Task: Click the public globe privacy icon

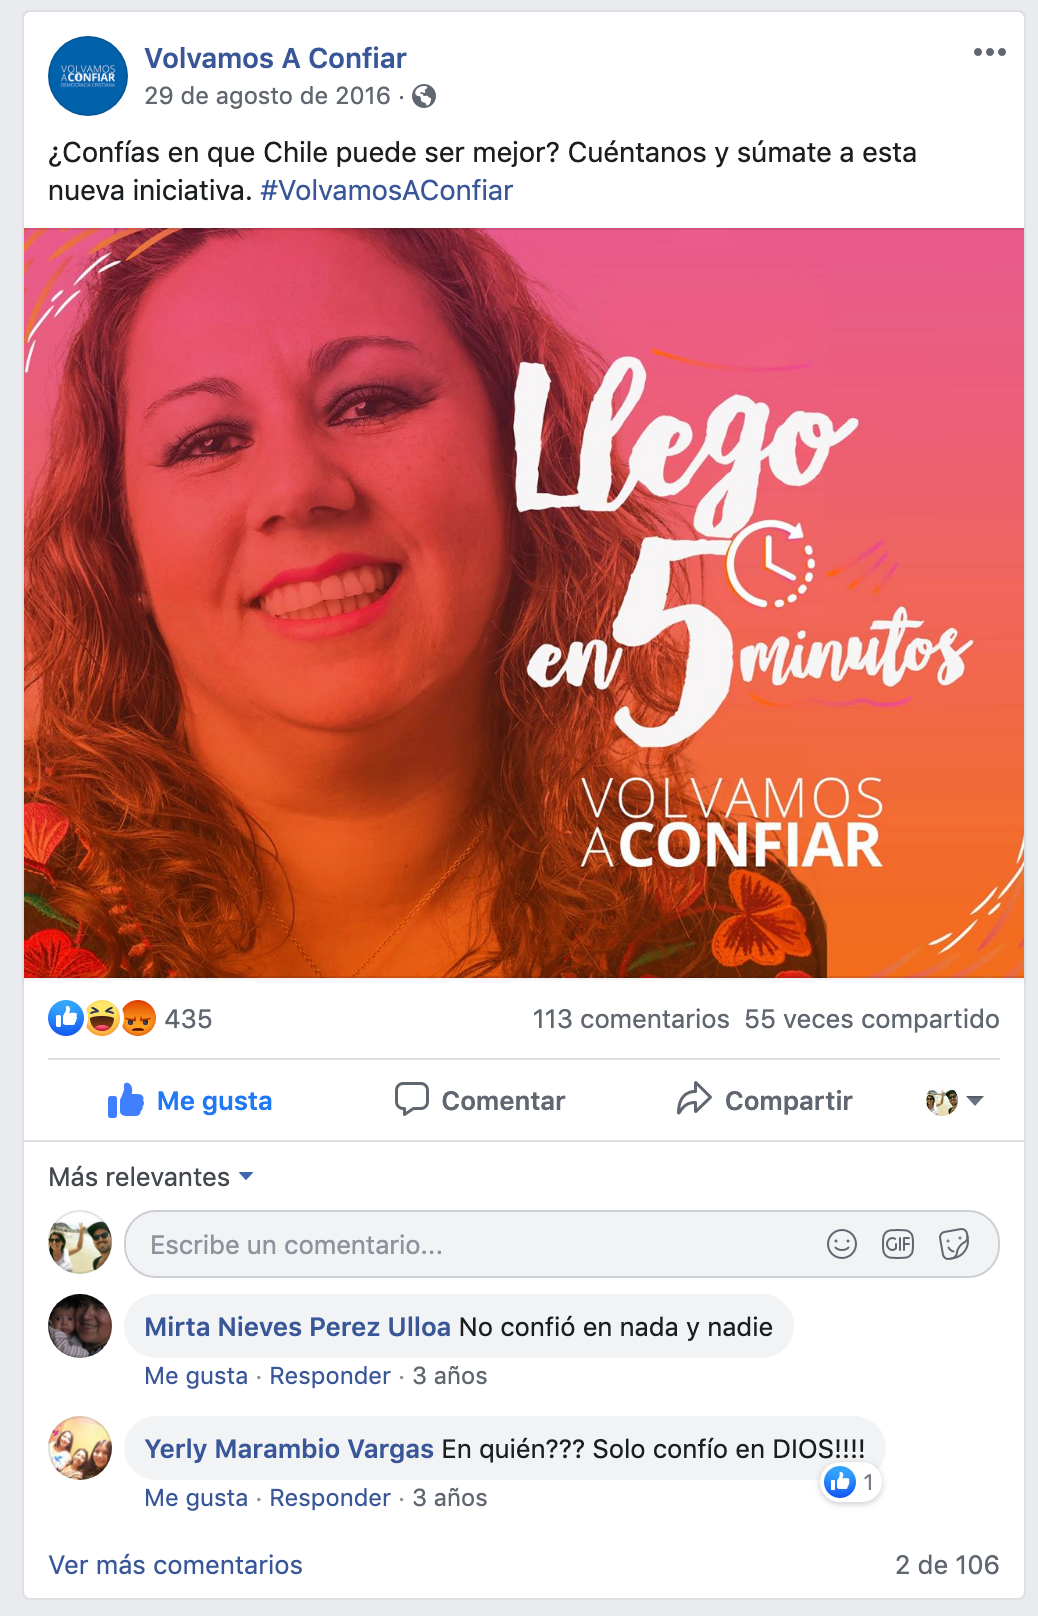Action: pyautogui.click(x=424, y=96)
